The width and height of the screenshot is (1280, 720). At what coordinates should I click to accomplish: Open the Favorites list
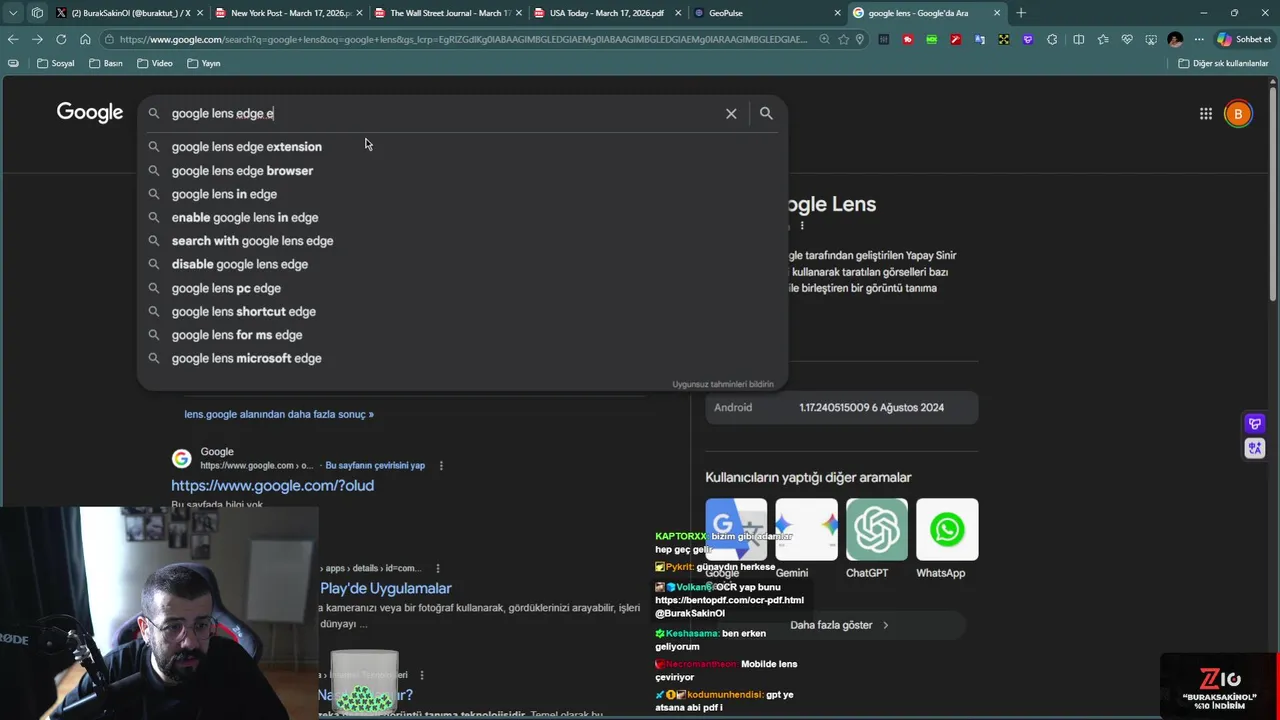1102,40
